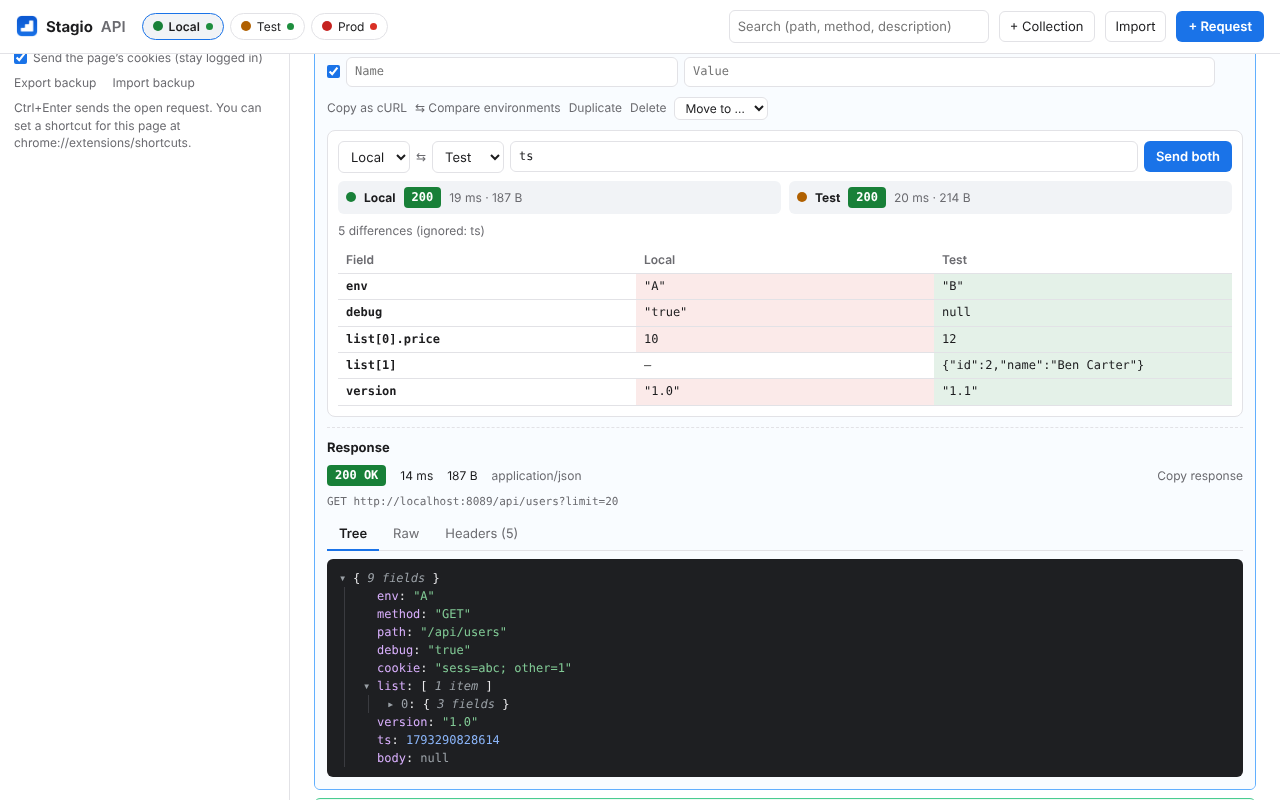Image resolution: width=1280 pixels, height=800 pixels.
Task: Collapse the list array node
Action: tap(367, 686)
